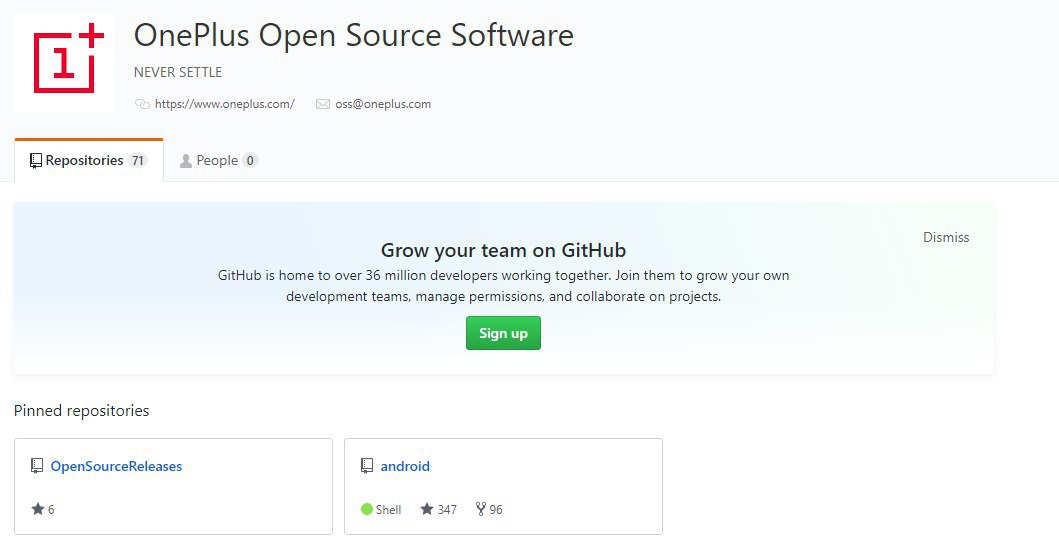
Task: Click the star icon showing 347 stars
Action: pyautogui.click(x=427, y=509)
